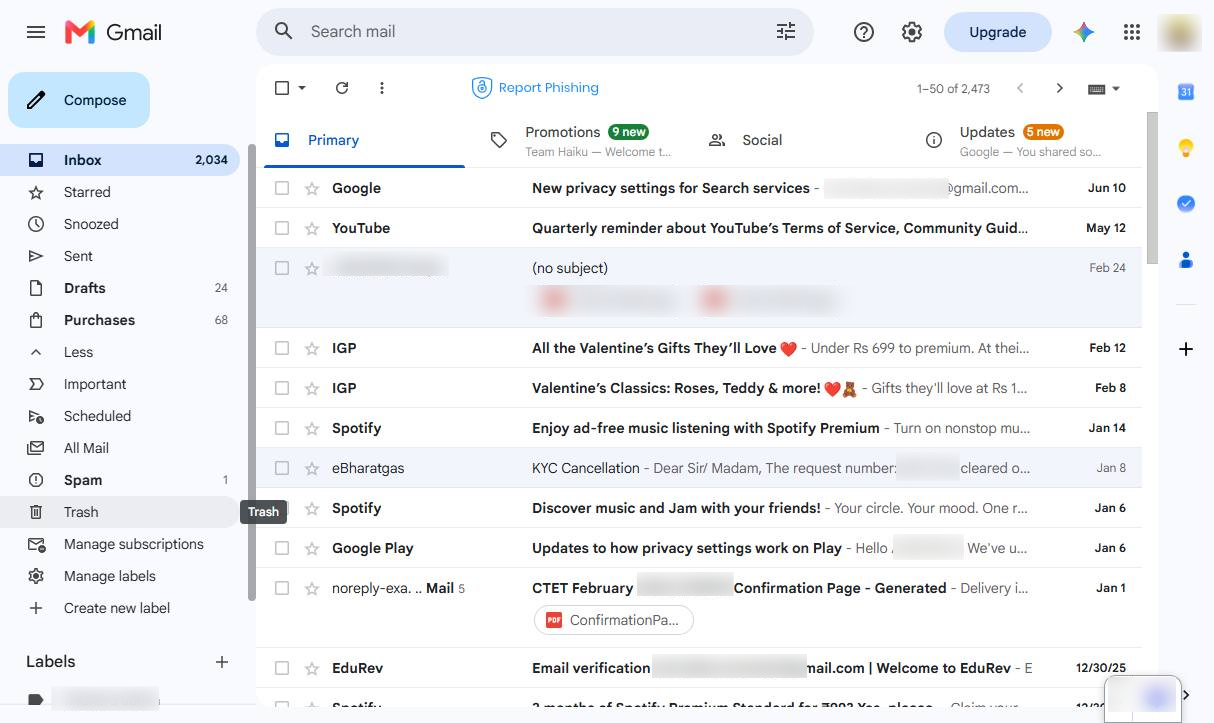
Task: Open Google Keep side panel
Action: 1186,148
